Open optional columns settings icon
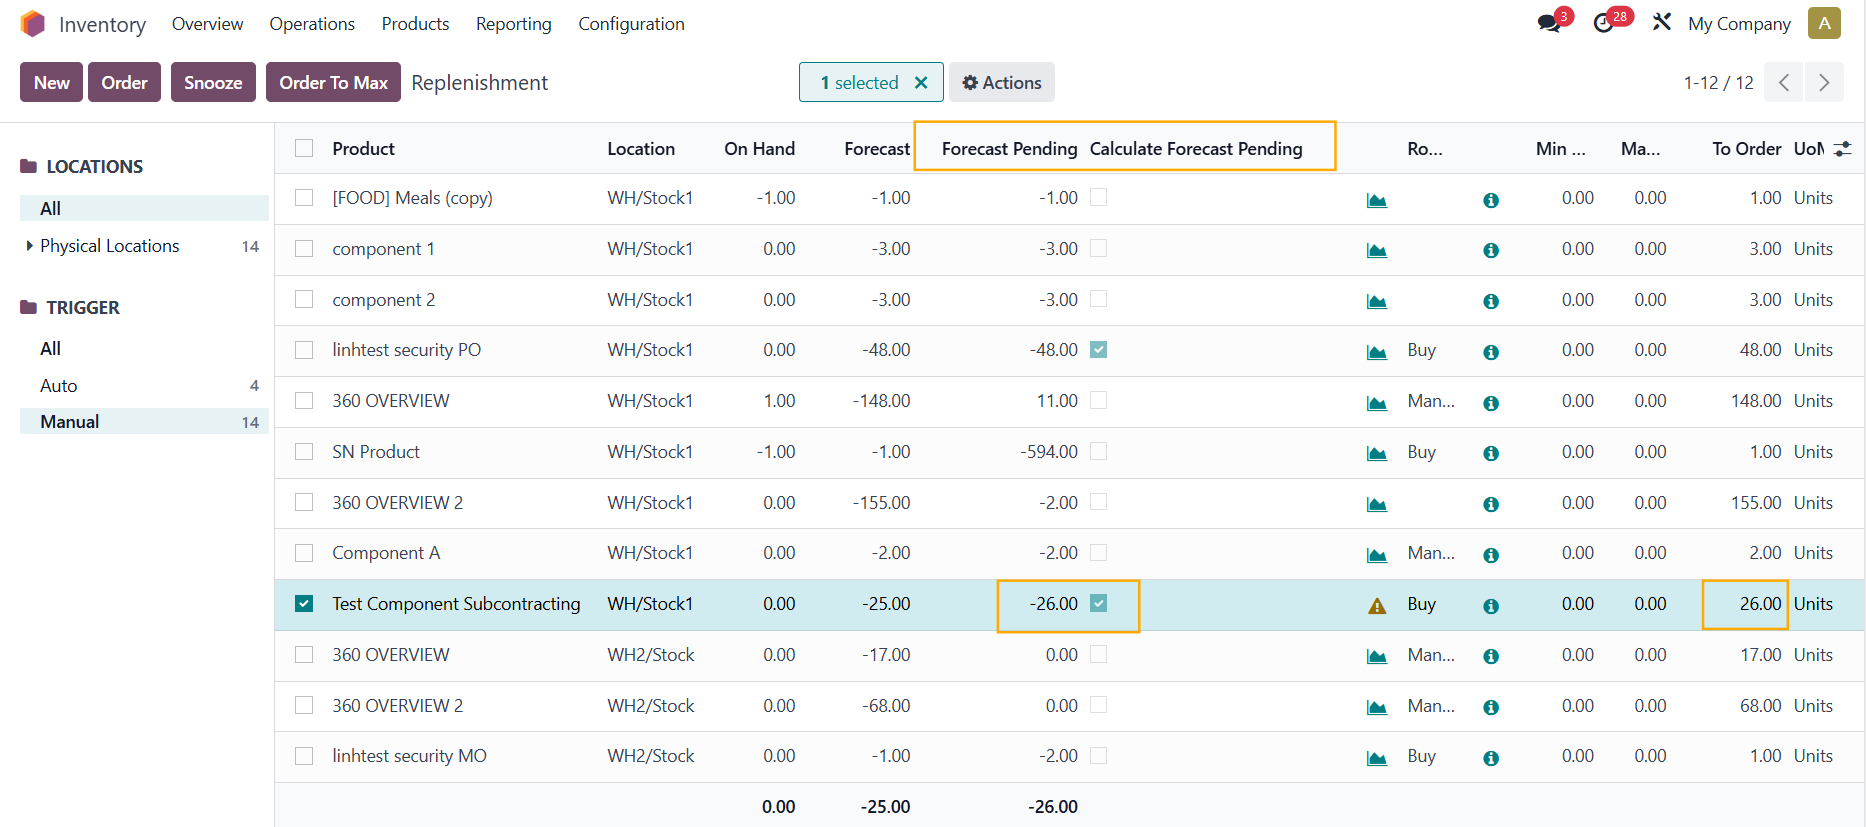This screenshot has width=1866, height=827. click(x=1843, y=149)
